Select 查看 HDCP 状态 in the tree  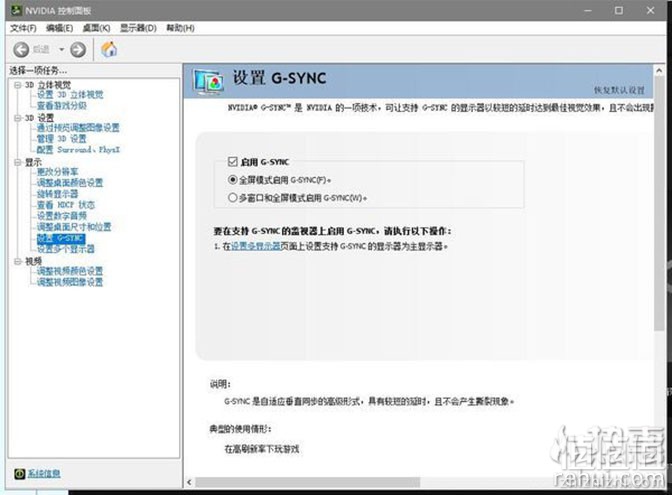66,205
